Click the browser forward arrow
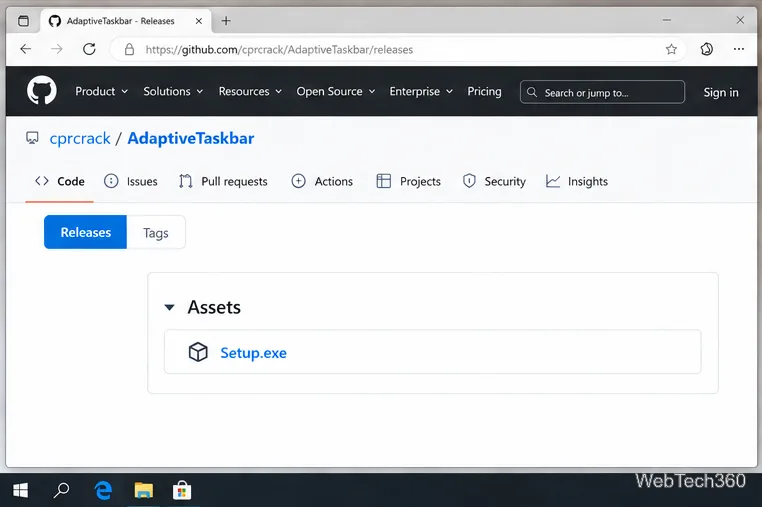762x507 pixels. pyautogui.click(x=57, y=49)
